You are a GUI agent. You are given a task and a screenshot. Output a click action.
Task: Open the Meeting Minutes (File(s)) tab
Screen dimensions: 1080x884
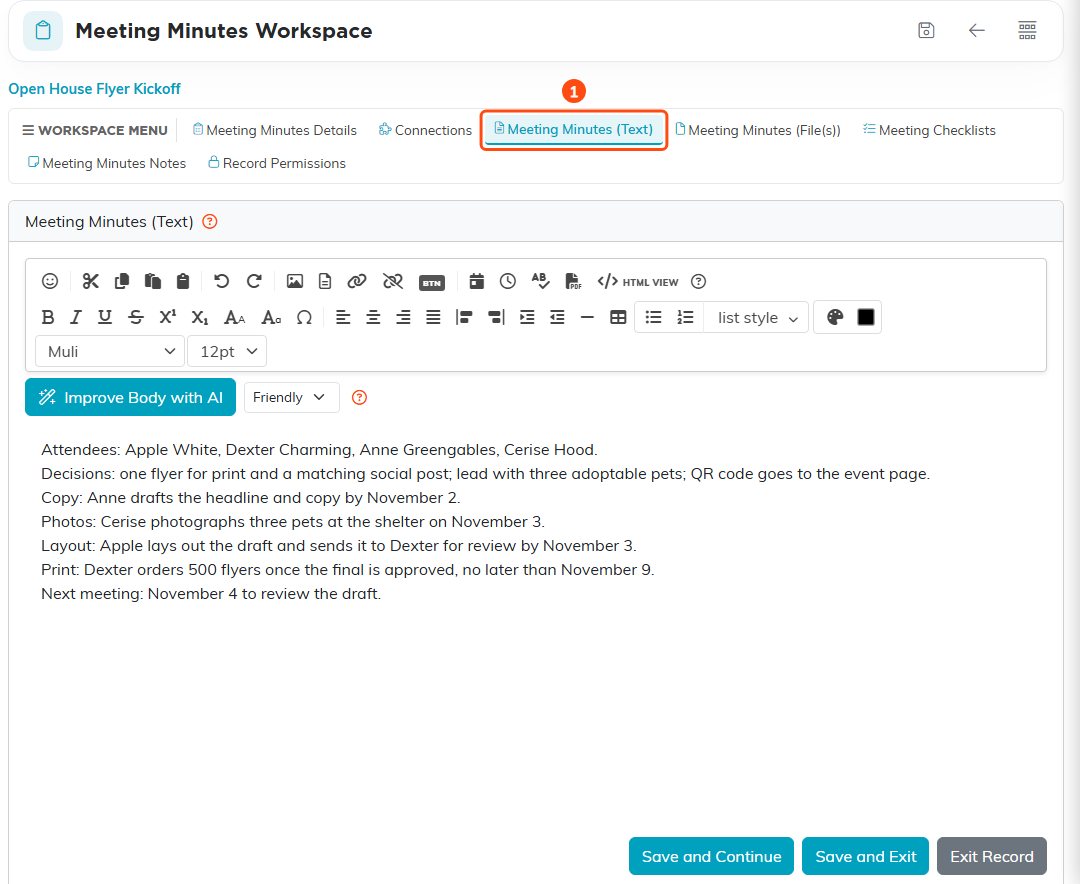(x=758, y=130)
